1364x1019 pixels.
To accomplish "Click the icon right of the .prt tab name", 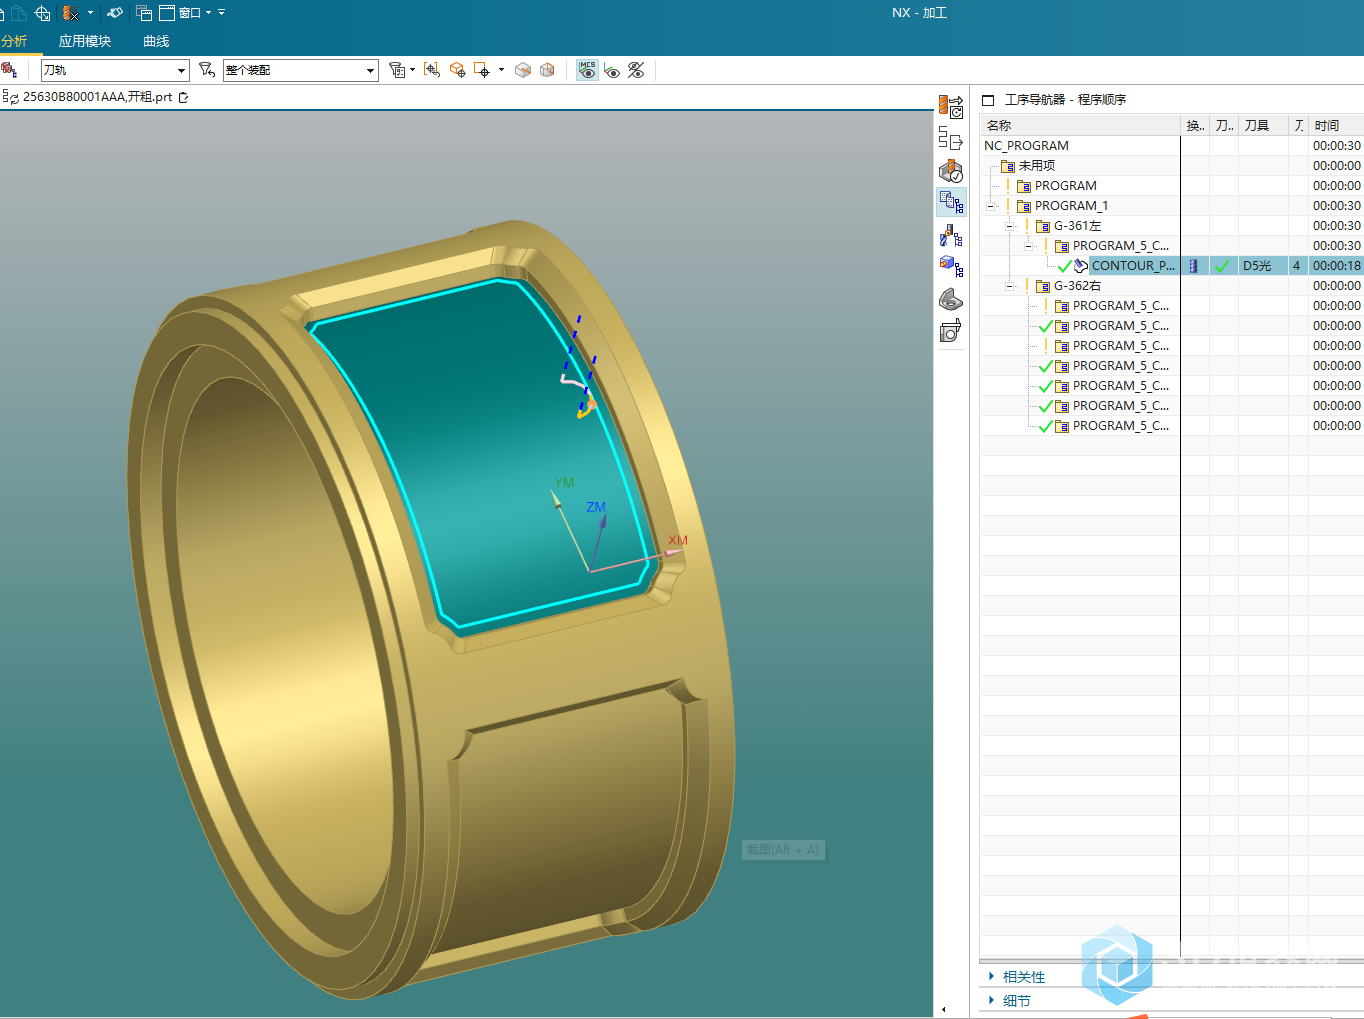I will [x=183, y=97].
